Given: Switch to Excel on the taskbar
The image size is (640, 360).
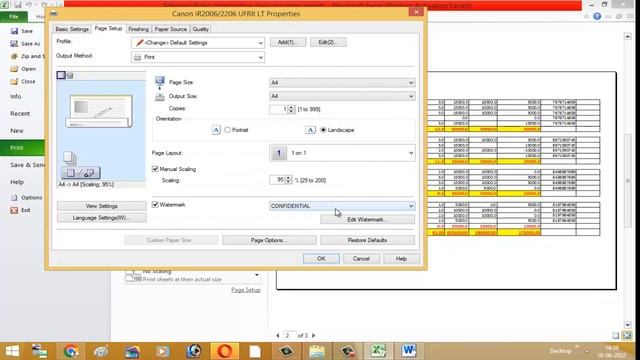Looking at the screenshot, I should [378, 351].
